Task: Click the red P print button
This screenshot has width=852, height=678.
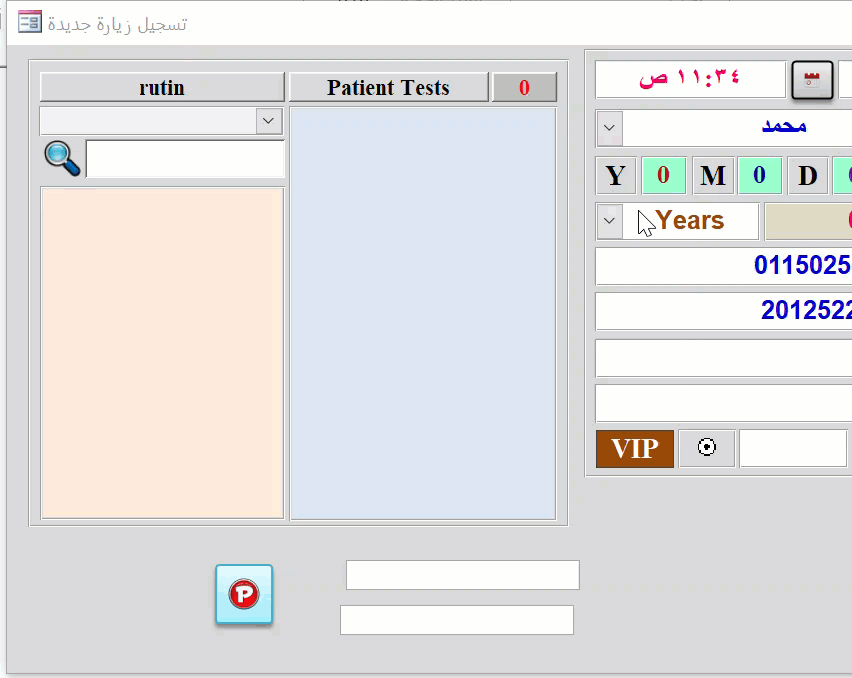Action: 244,594
